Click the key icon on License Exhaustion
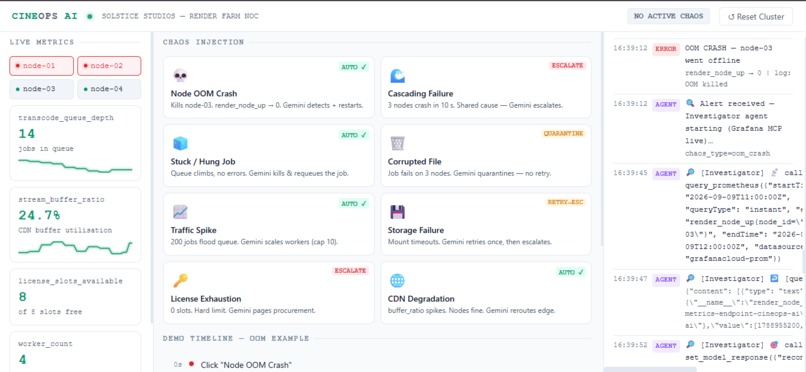This screenshot has height=372, width=806. coord(180,281)
